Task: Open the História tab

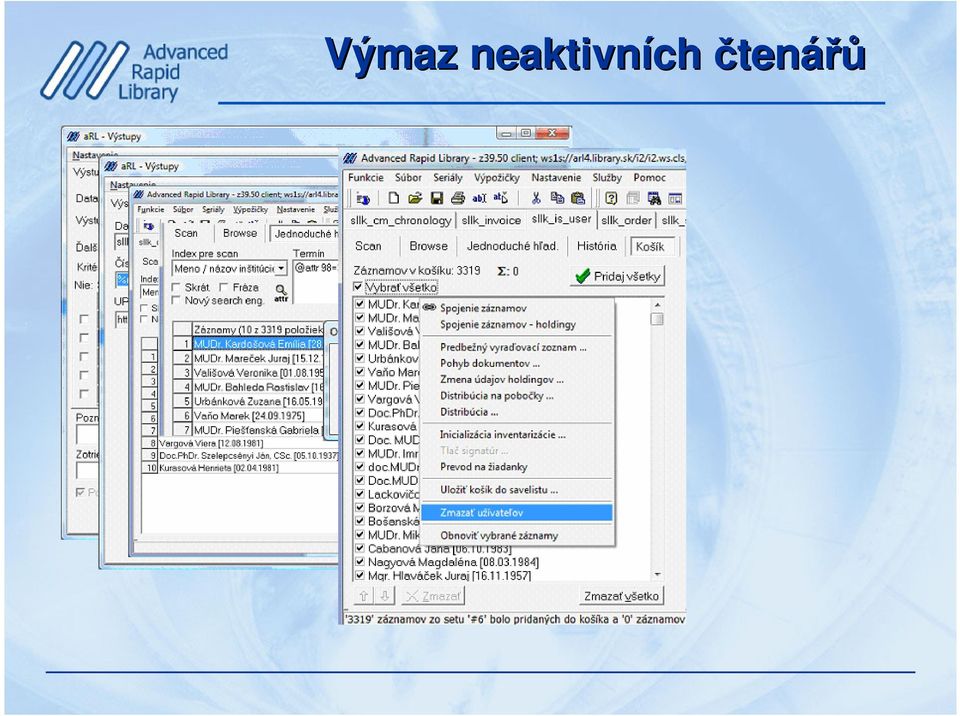Action: click(x=596, y=246)
